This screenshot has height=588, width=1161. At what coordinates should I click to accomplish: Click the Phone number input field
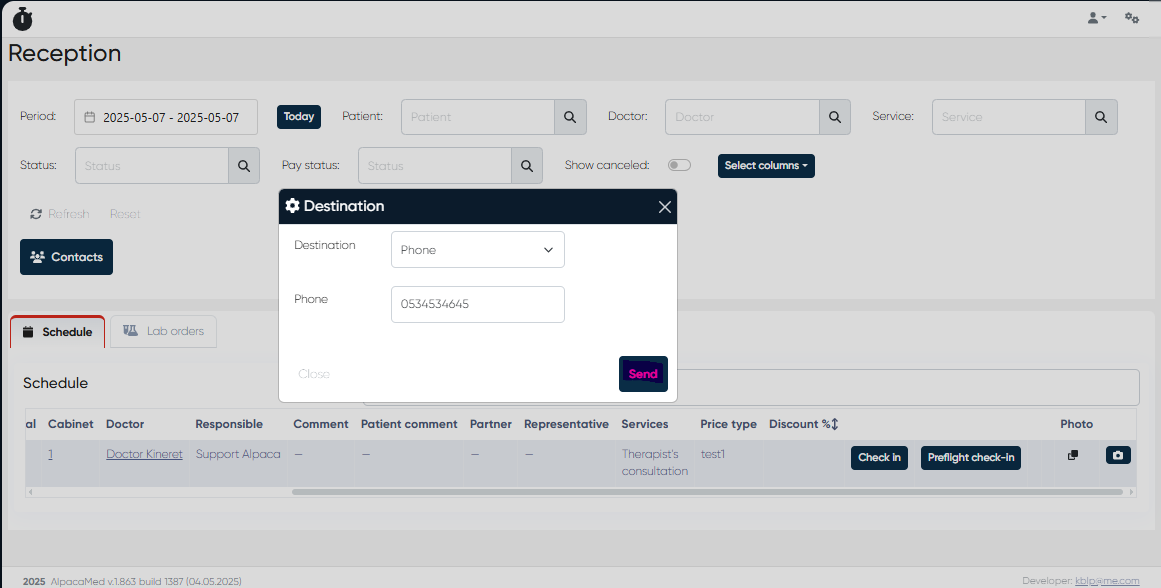[477, 304]
